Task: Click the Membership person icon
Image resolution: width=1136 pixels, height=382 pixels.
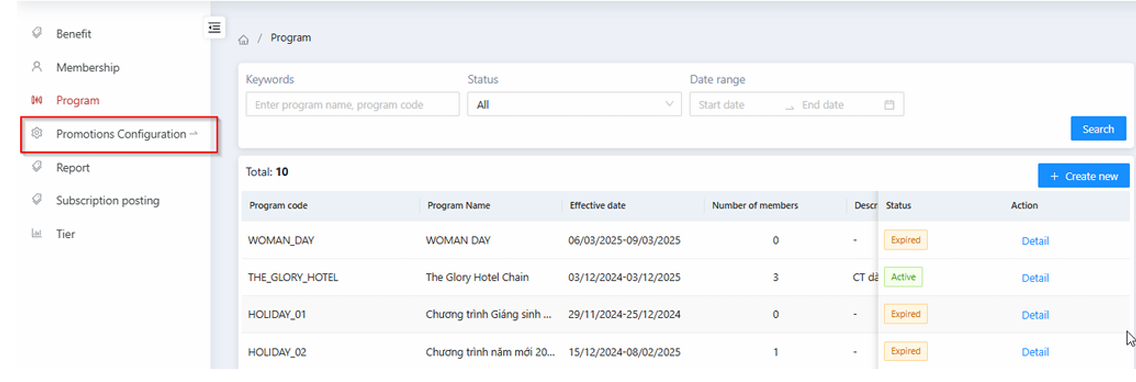Action: (x=37, y=67)
